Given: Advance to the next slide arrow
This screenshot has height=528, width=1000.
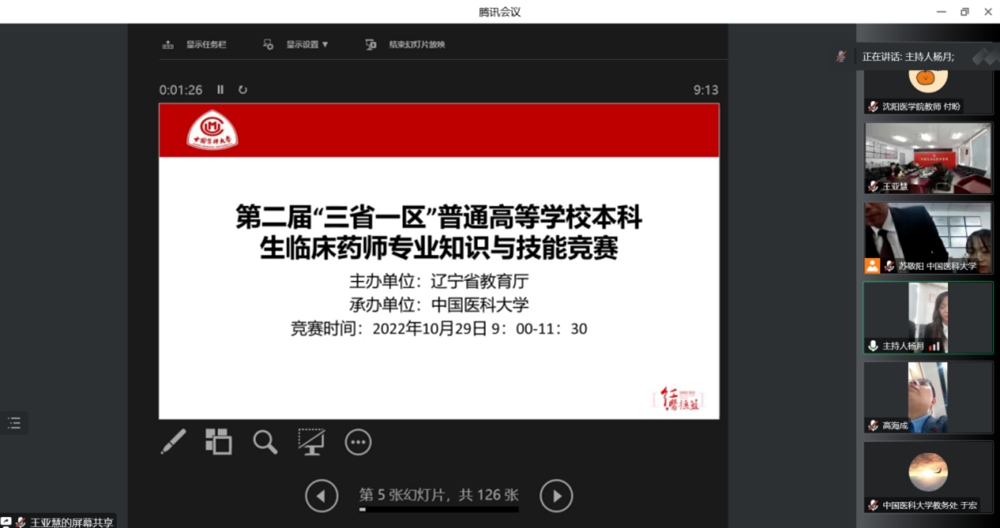Looking at the screenshot, I should pos(556,495).
